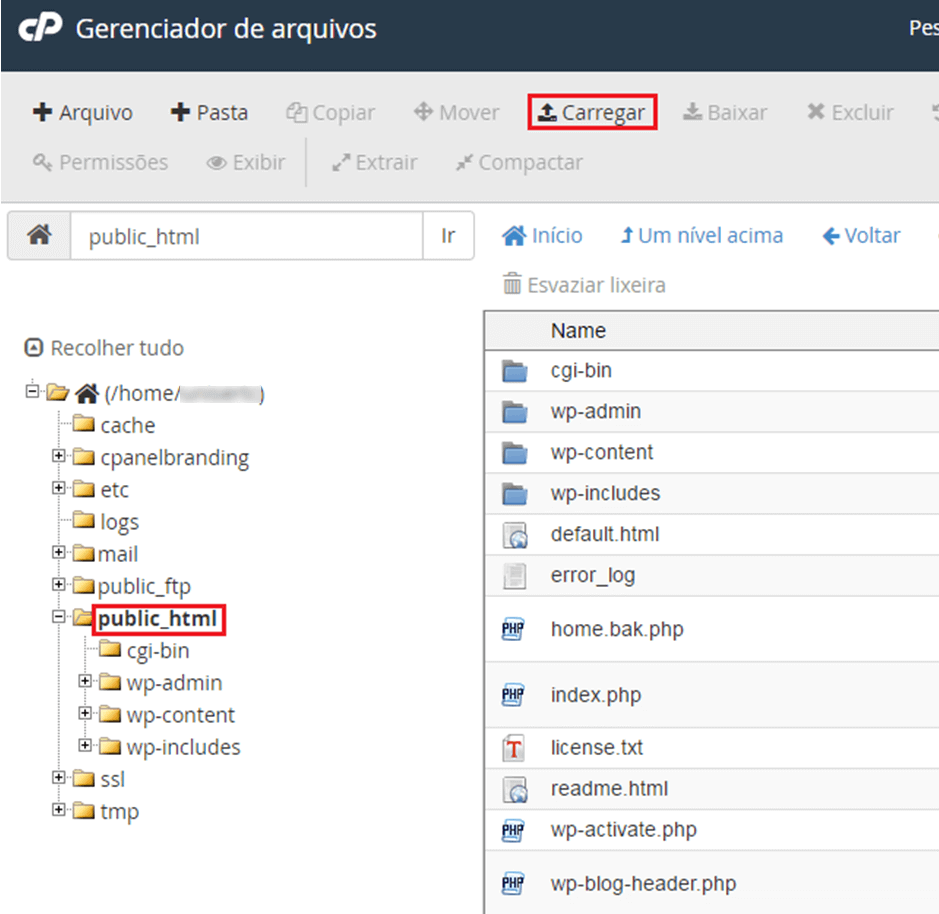Select the file name readme.html

tap(609, 788)
